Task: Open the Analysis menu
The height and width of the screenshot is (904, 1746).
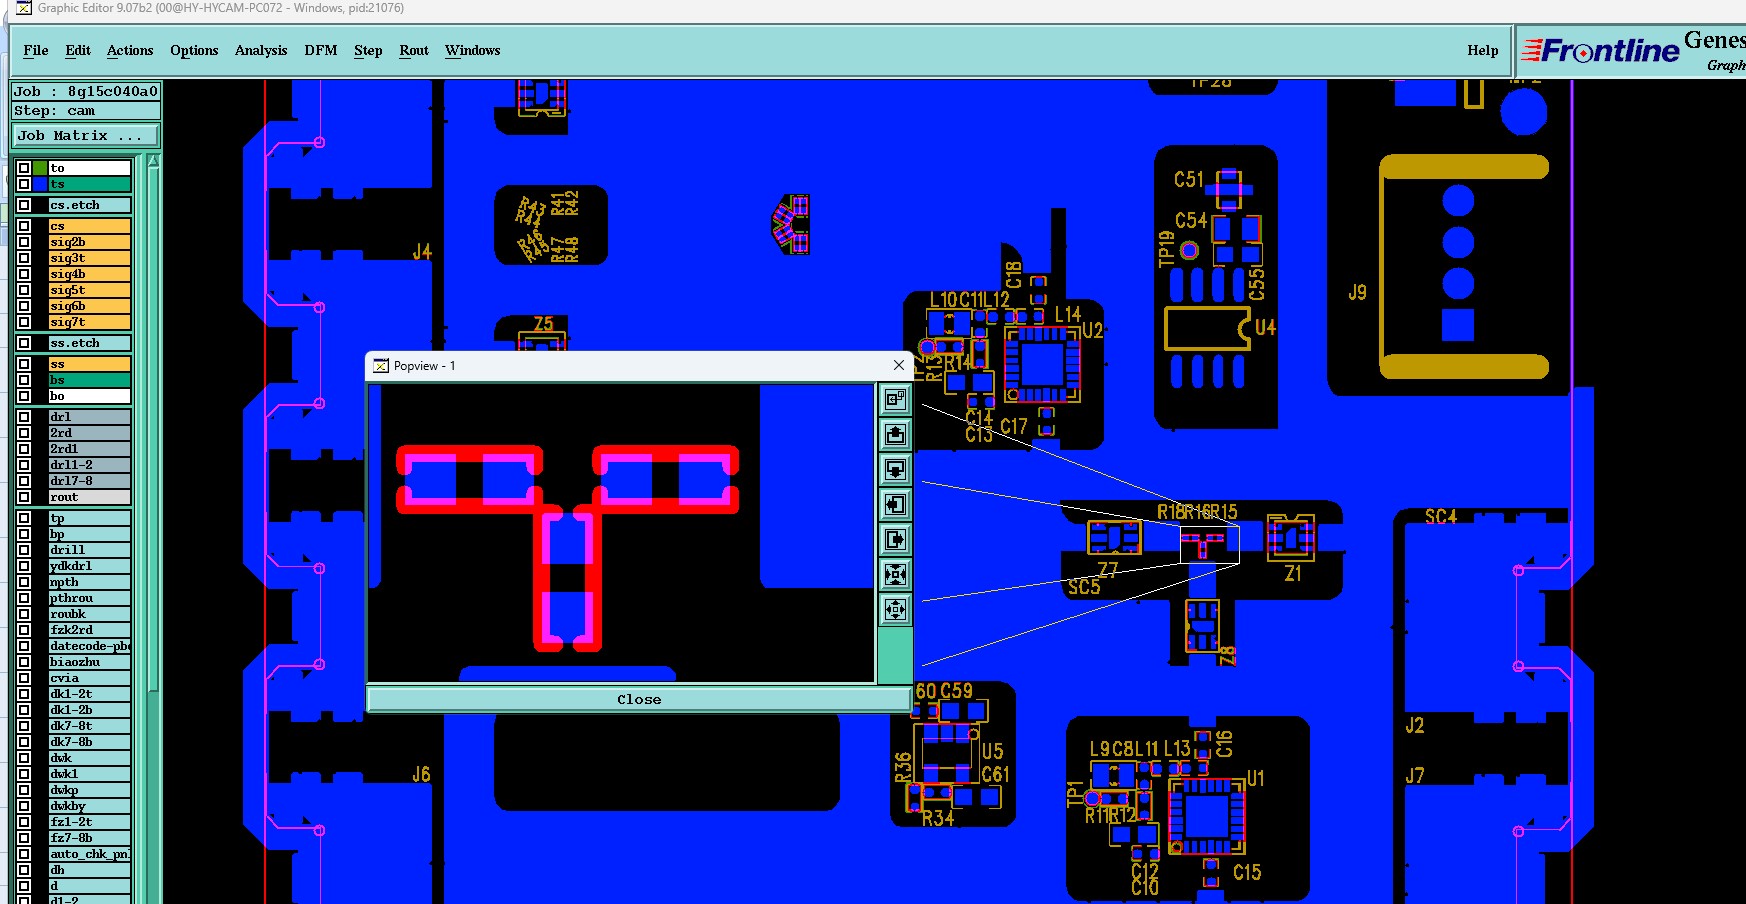Action: click(x=261, y=50)
